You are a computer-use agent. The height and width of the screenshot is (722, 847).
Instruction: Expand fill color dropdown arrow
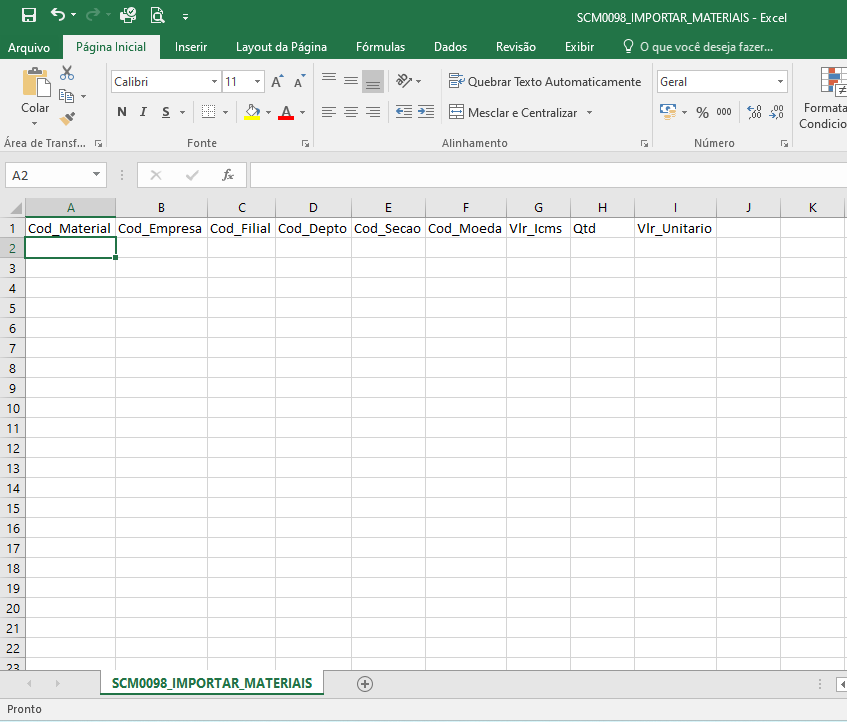[x=268, y=112]
